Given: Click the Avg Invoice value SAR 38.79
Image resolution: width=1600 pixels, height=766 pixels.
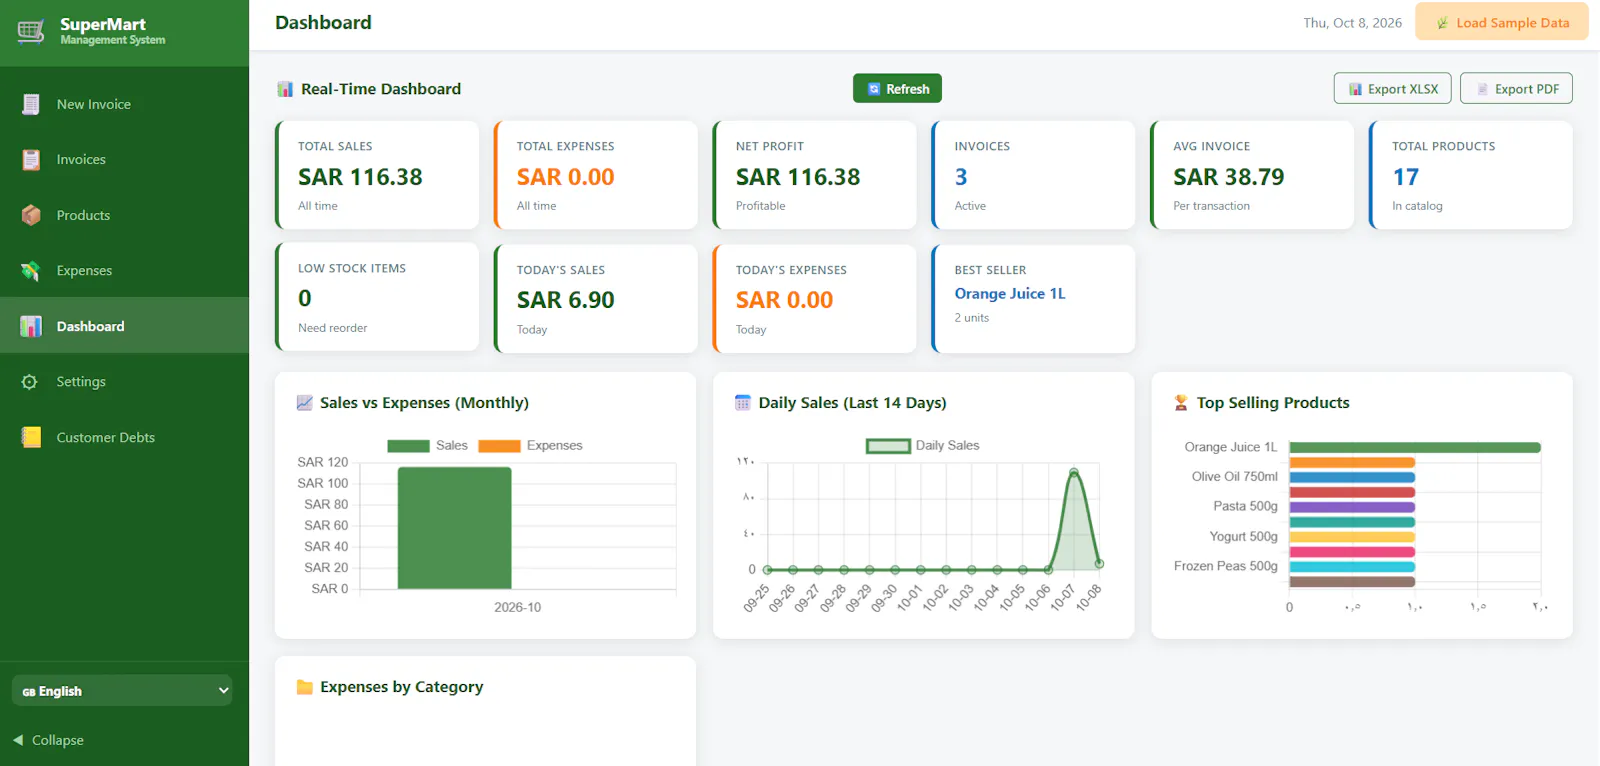Looking at the screenshot, I should tap(1229, 177).
